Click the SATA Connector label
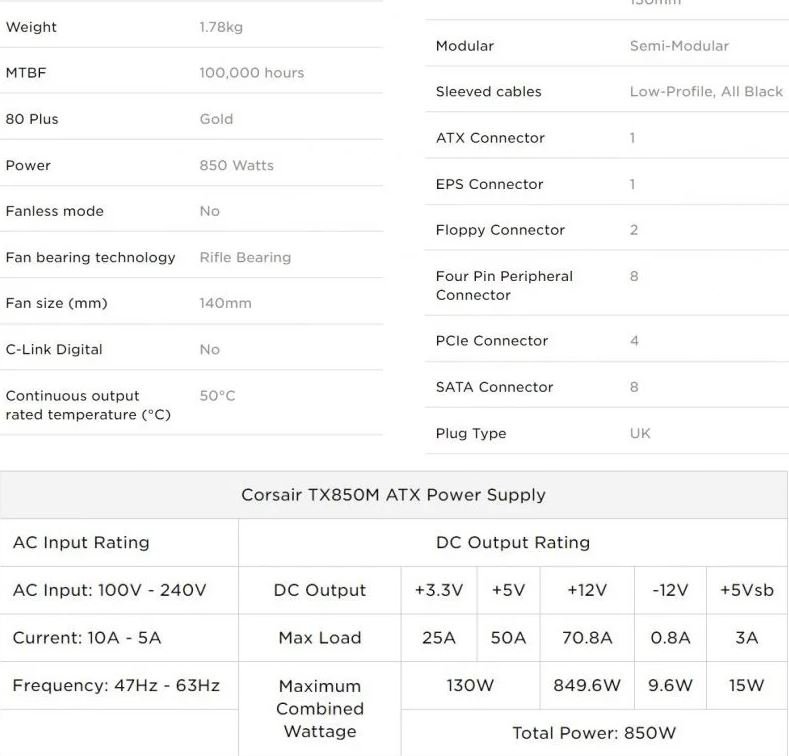789x756 pixels. pyautogui.click(x=494, y=388)
